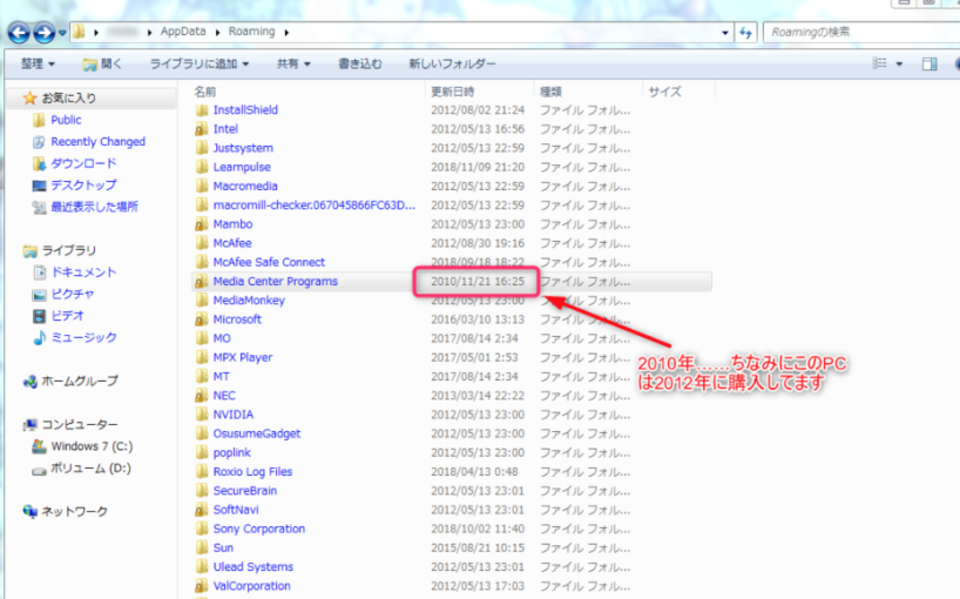
Task: Open recent locations dropdown beside Forward button
Action: tap(62, 32)
